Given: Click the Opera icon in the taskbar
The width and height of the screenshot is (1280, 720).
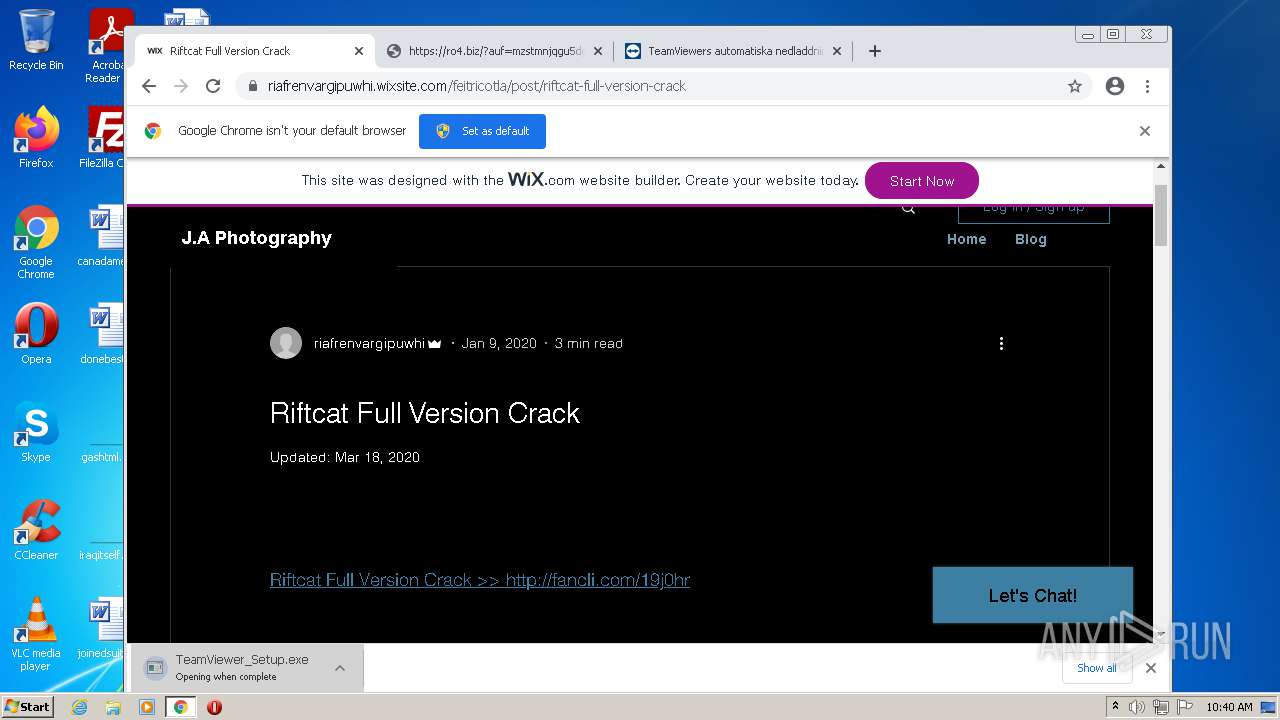Looking at the screenshot, I should tap(214, 707).
